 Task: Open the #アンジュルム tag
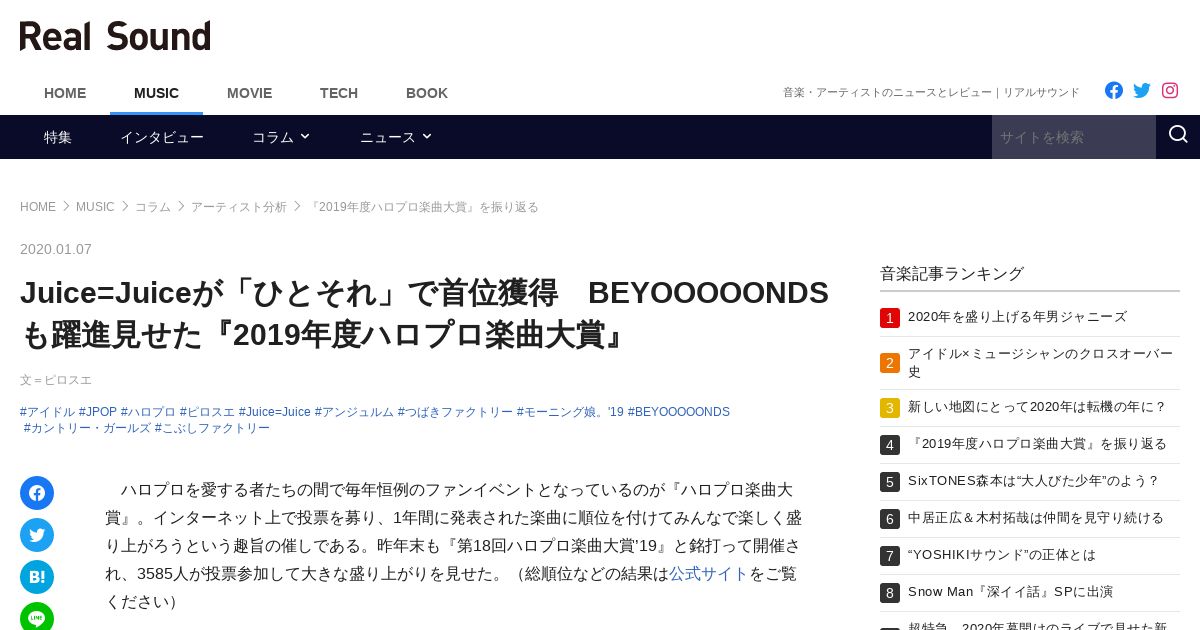pyautogui.click(x=354, y=412)
